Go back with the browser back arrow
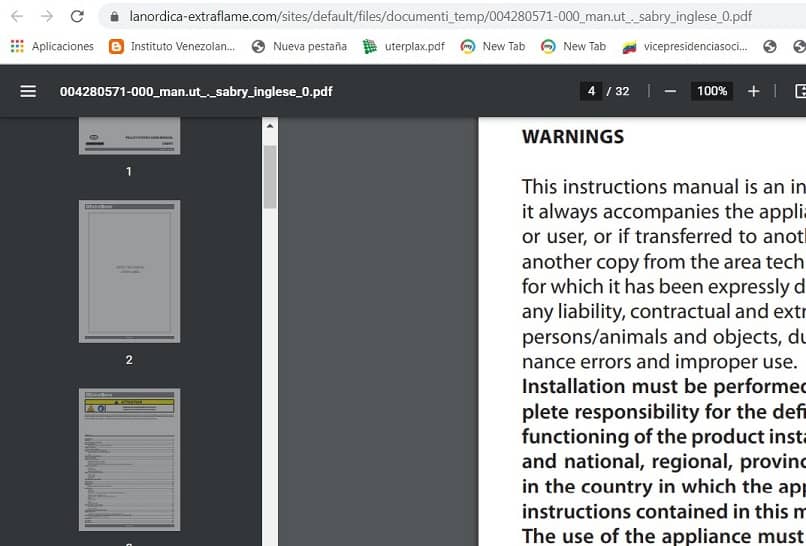806x546 pixels. 17,17
